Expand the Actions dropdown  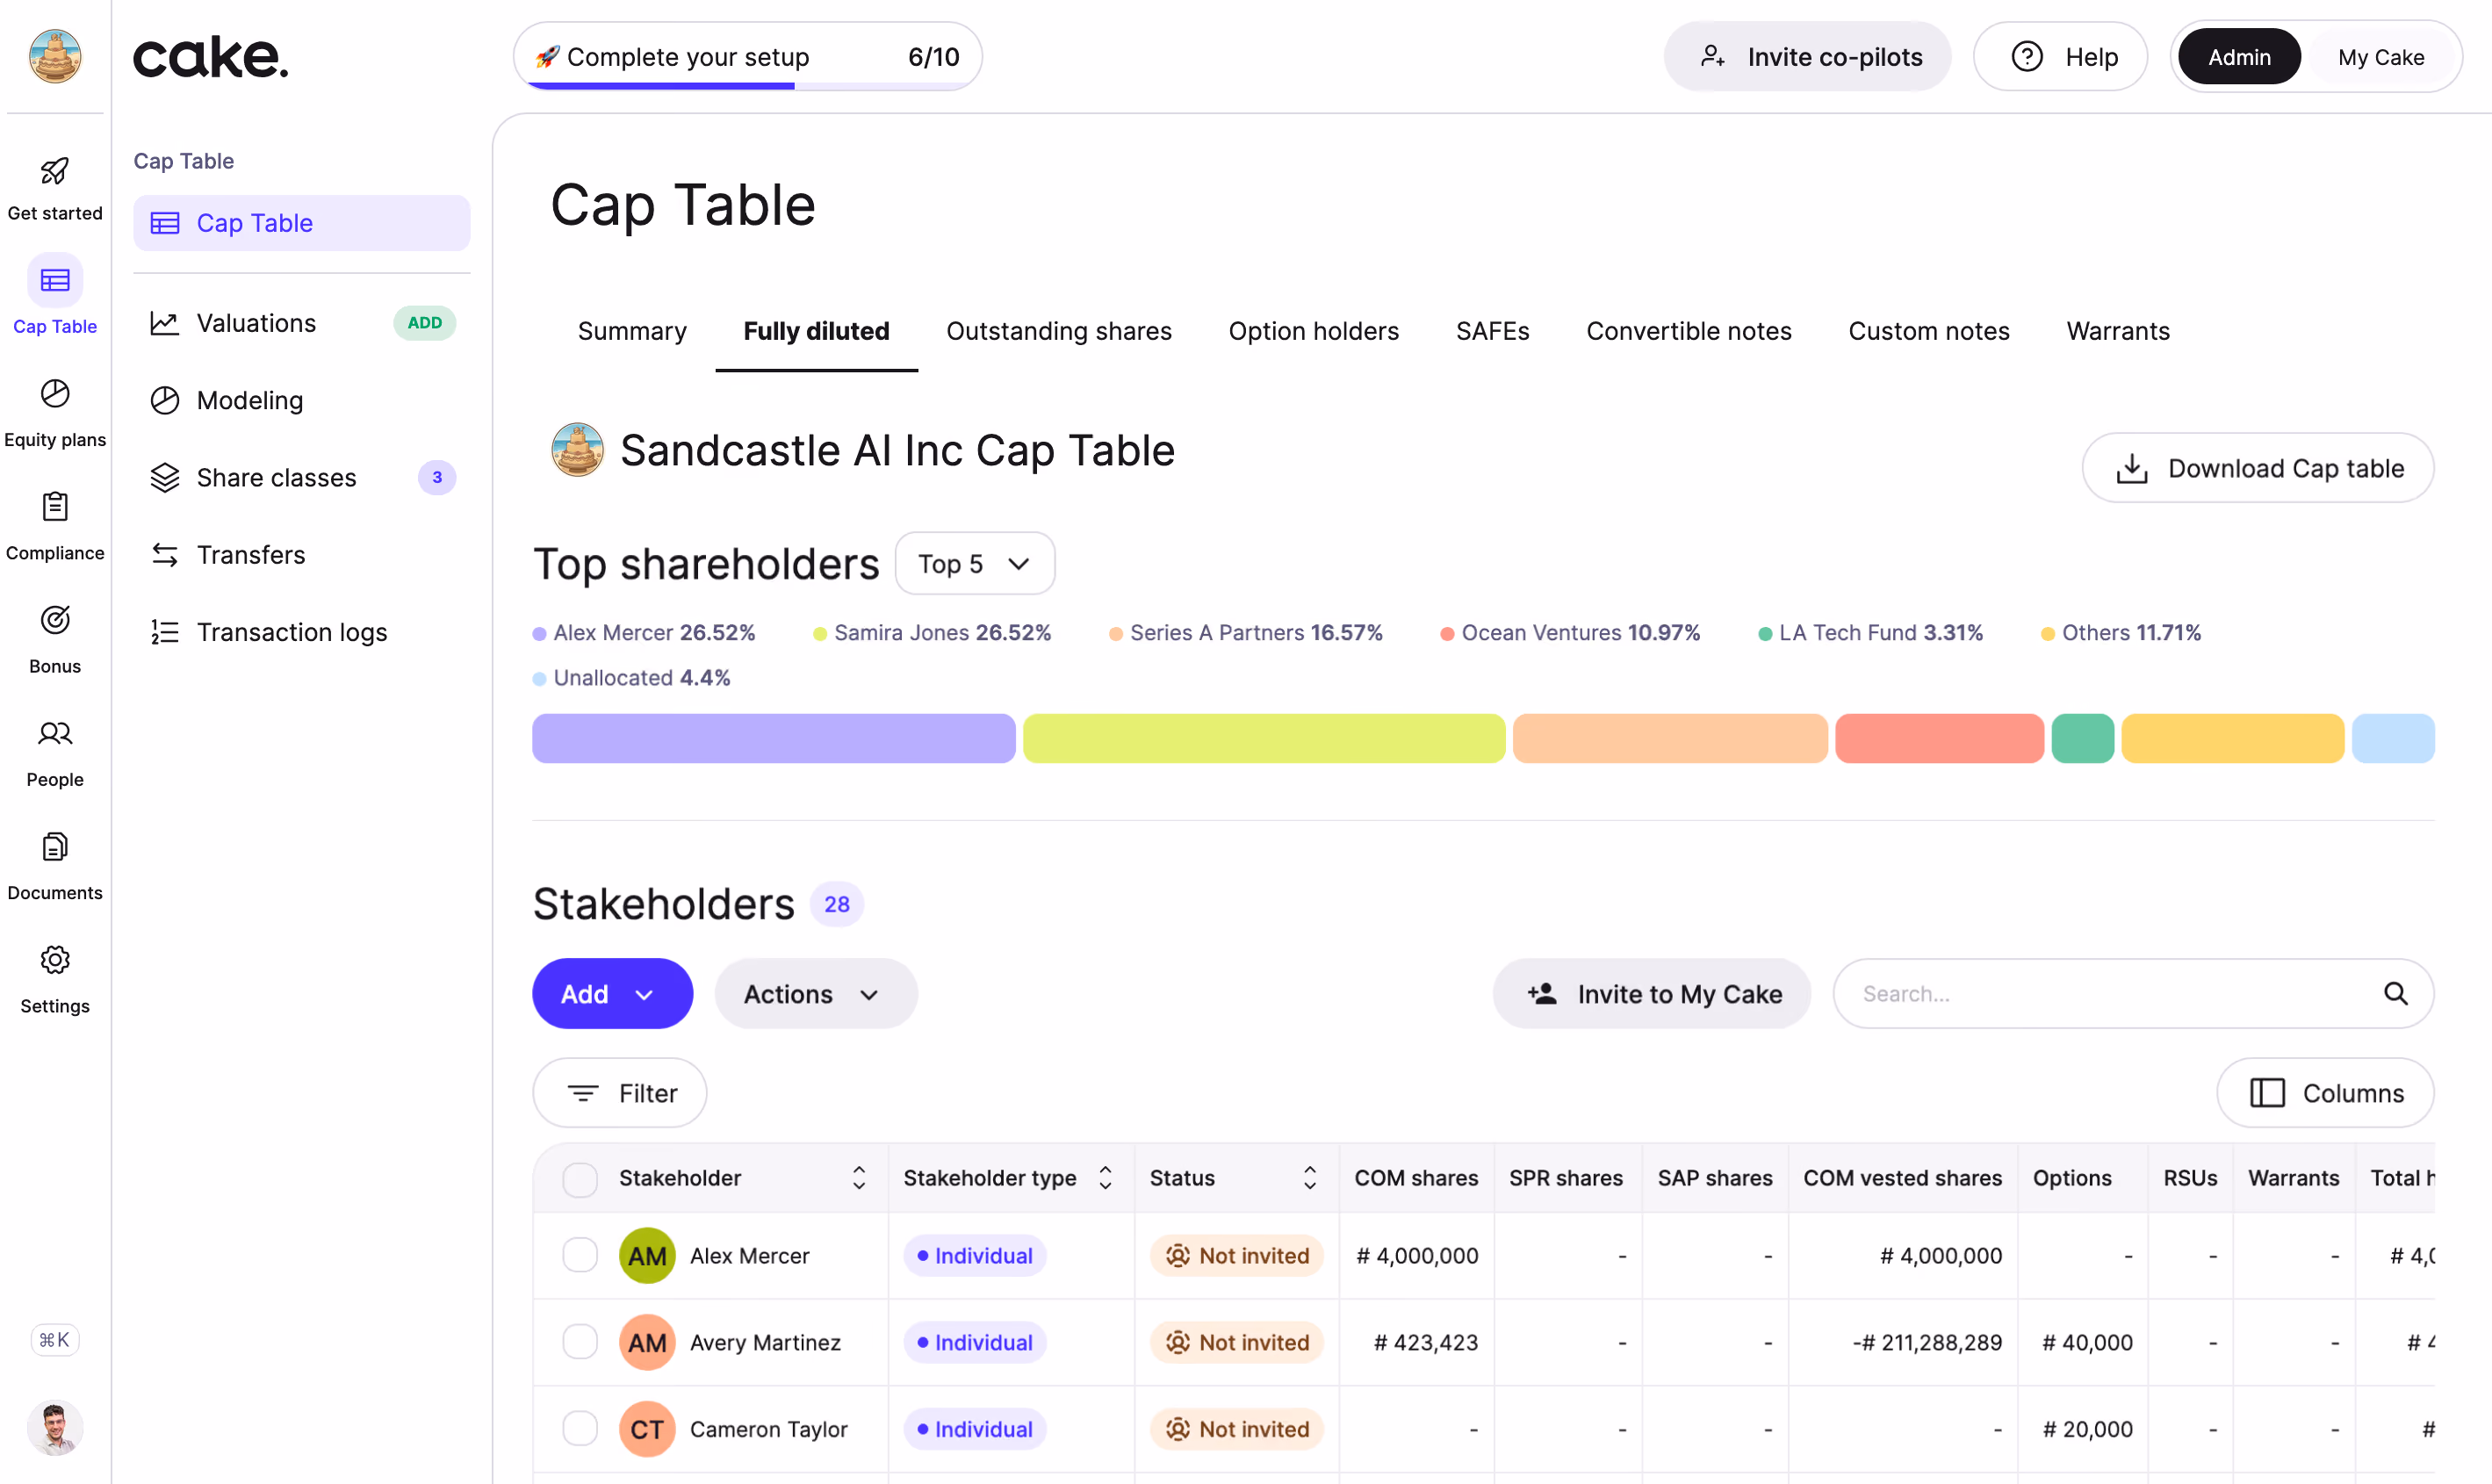[816, 993]
